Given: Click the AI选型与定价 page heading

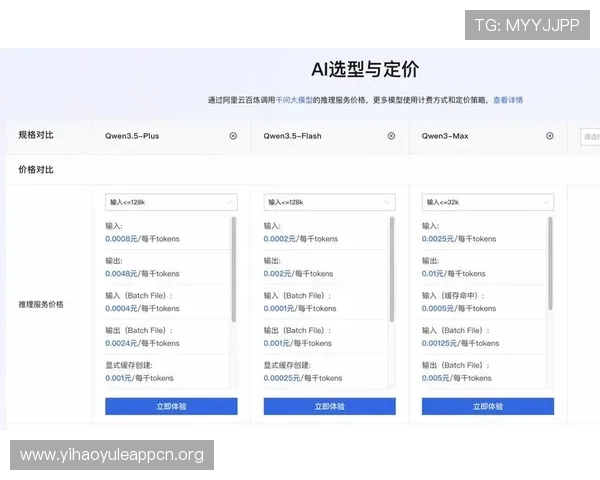Looking at the screenshot, I should tap(365, 70).
